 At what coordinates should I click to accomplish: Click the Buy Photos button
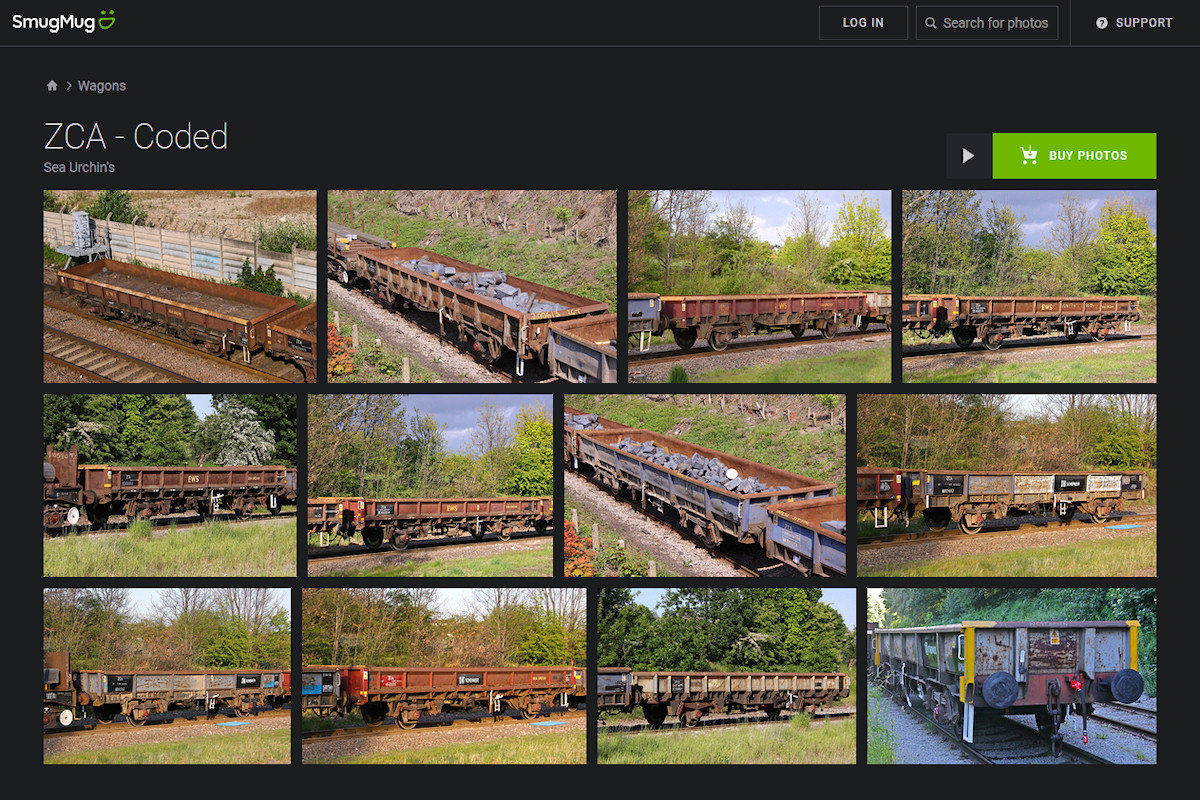pos(1074,156)
